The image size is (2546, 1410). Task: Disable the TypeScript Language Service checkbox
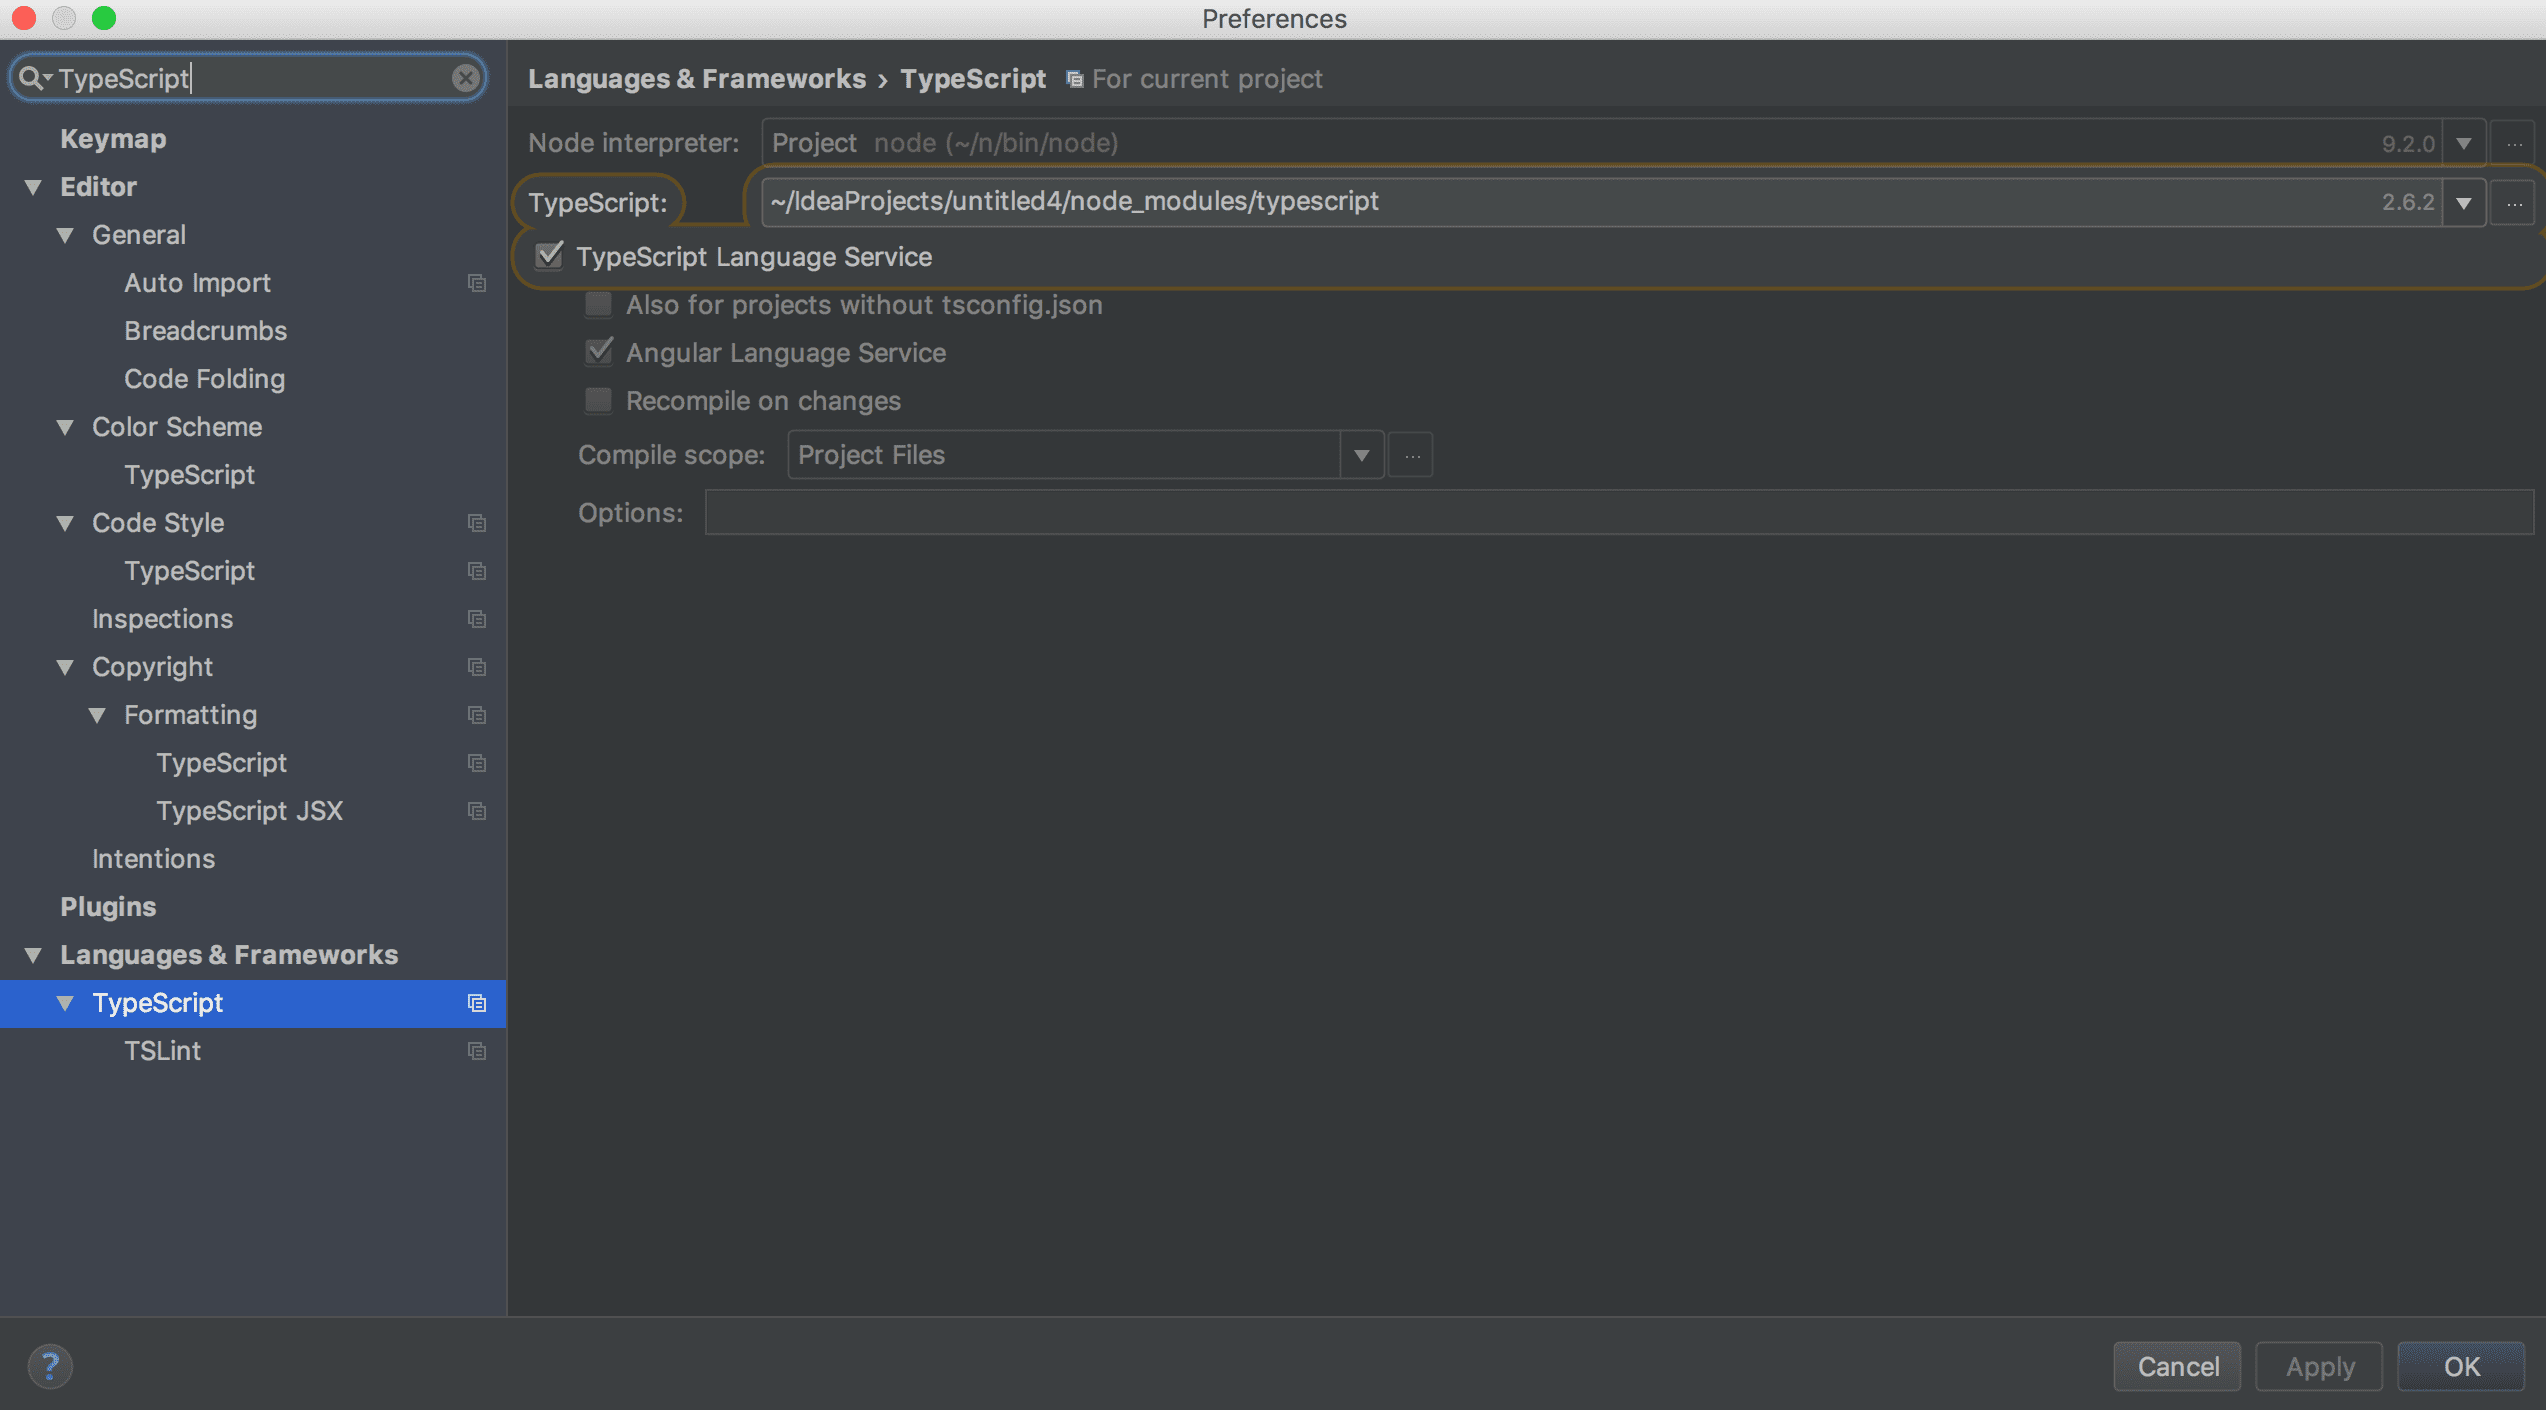549,257
